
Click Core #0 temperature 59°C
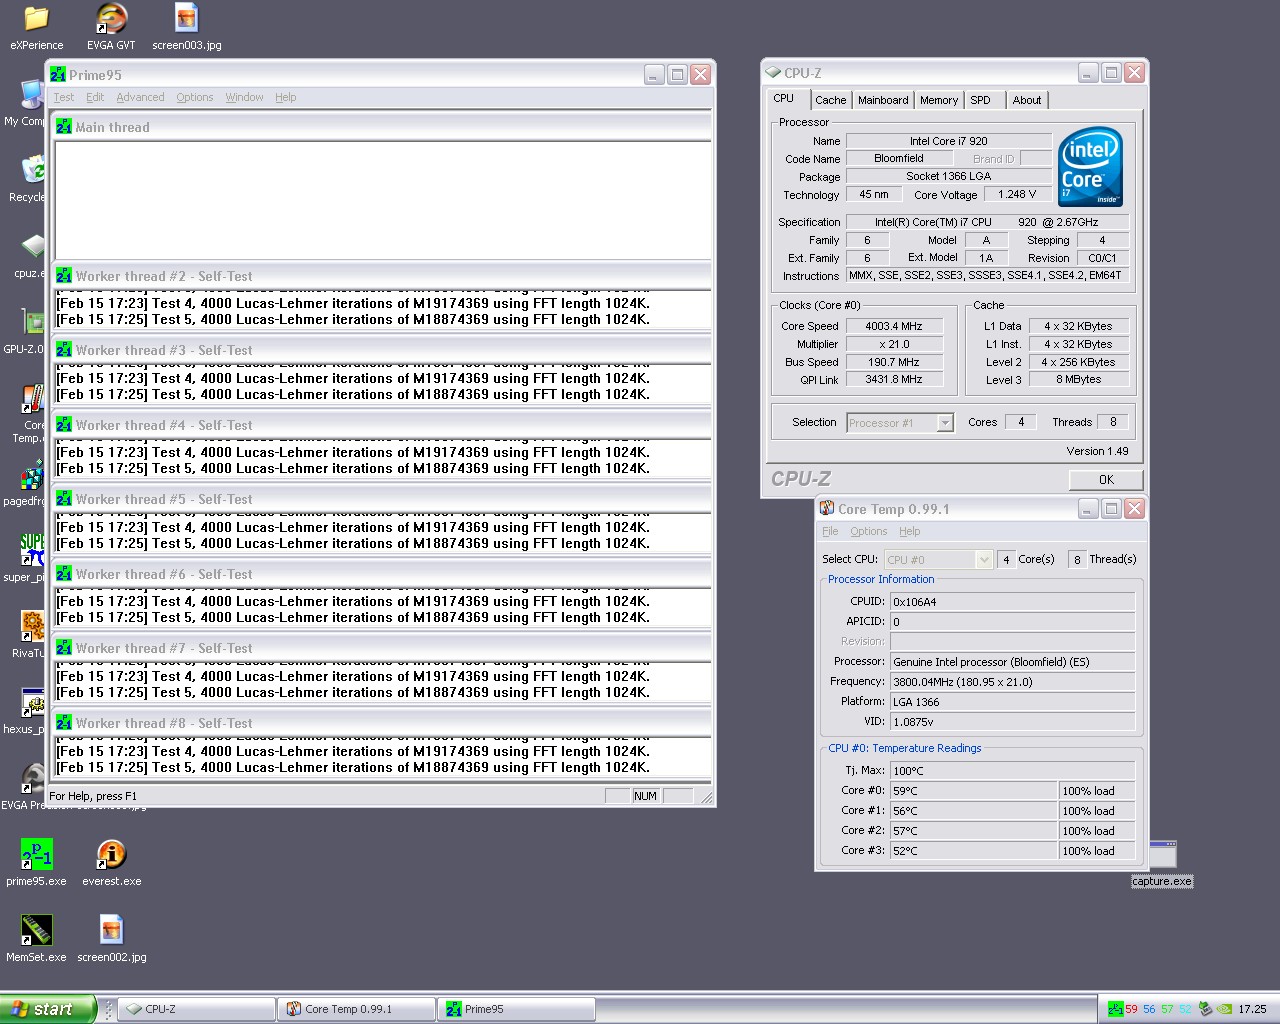pos(974,791)
